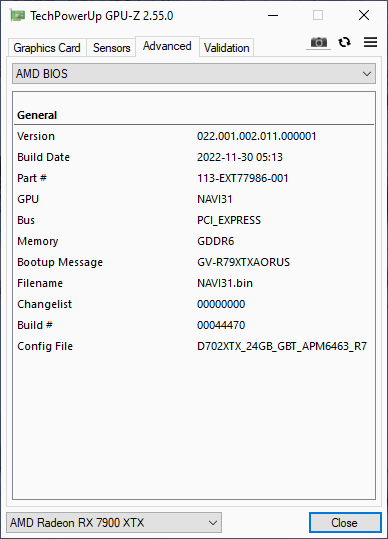Click the Filename row label

(x=40, y=283)
